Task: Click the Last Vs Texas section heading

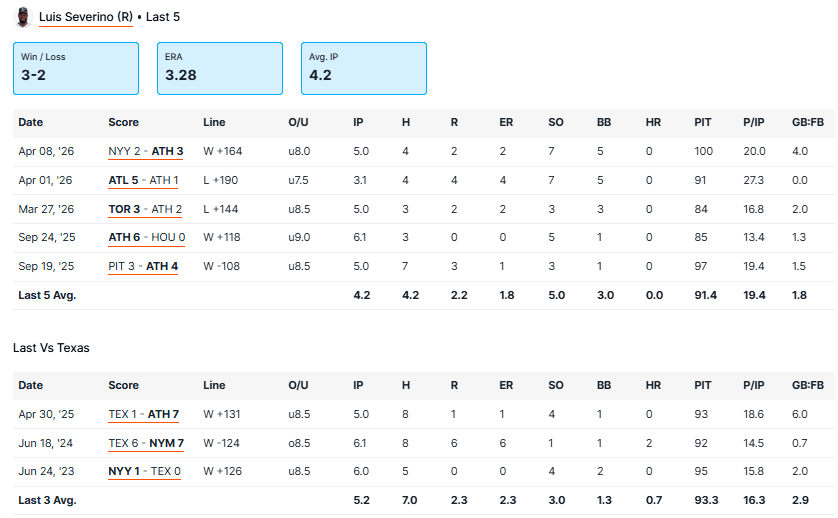Action: pos(51,348)
